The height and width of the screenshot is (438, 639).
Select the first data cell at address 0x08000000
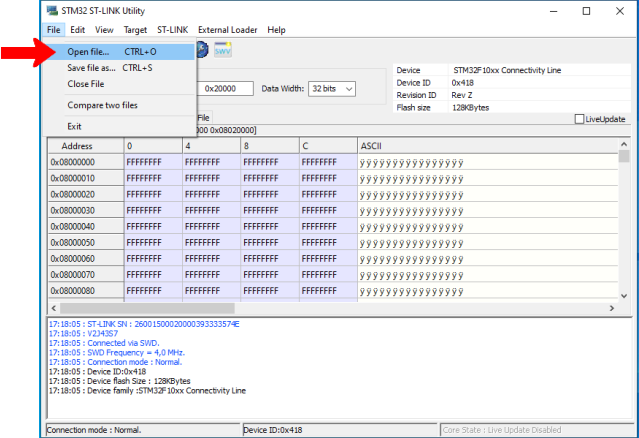point(152,162)
